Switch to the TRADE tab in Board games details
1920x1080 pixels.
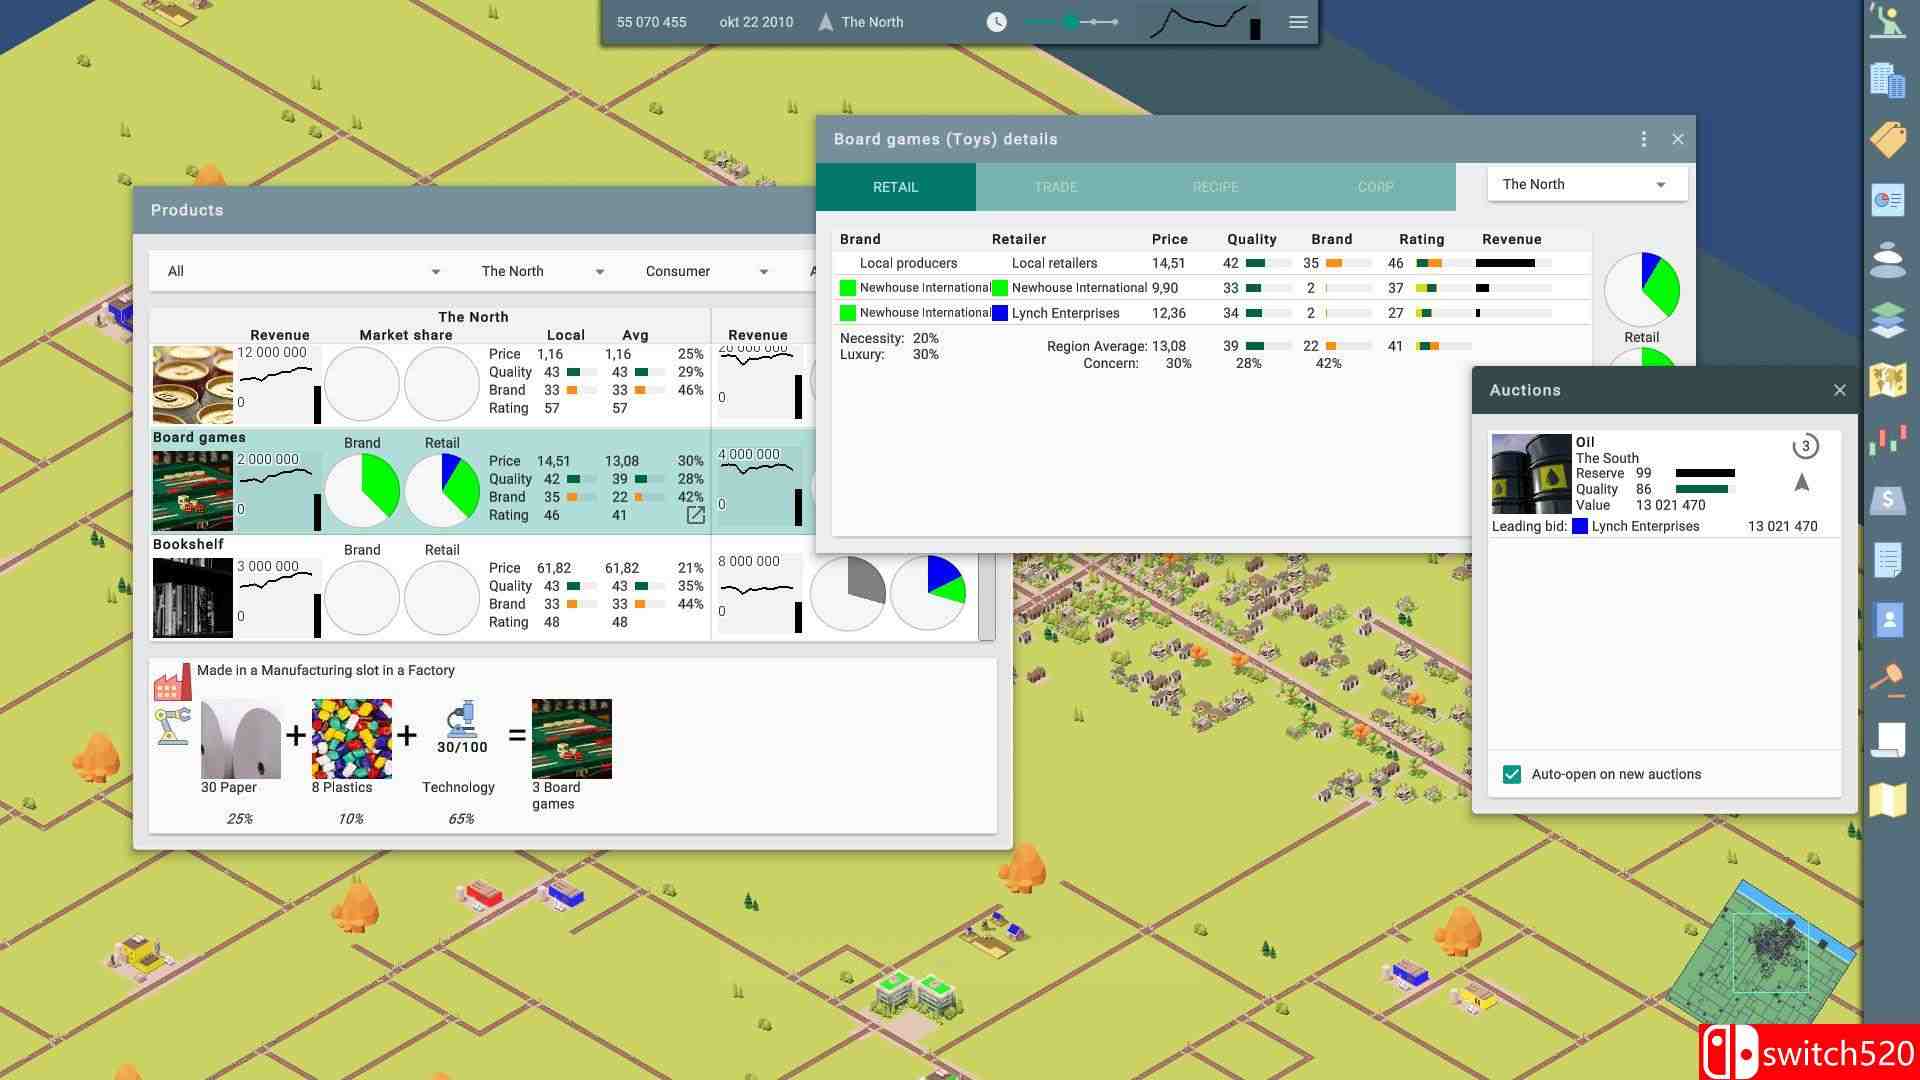click(1055, 186)
